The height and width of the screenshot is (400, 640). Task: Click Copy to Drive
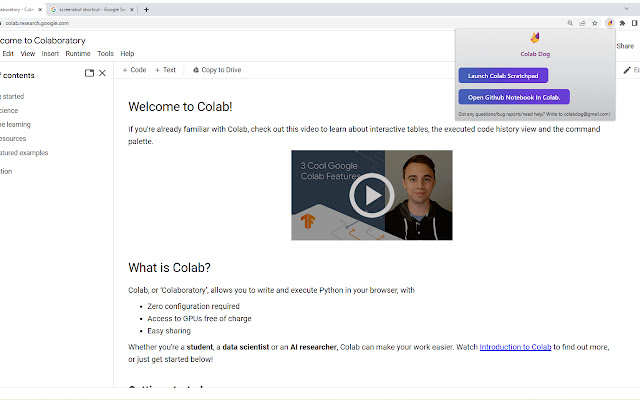coord(217,70)
